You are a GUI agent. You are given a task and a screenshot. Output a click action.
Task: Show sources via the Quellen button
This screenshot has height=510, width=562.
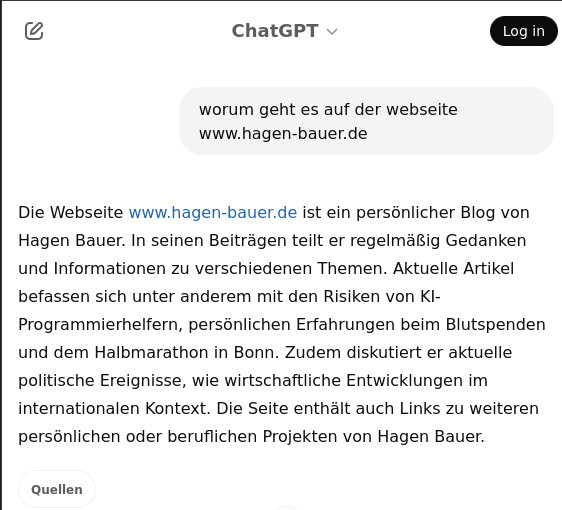point(57,490)
